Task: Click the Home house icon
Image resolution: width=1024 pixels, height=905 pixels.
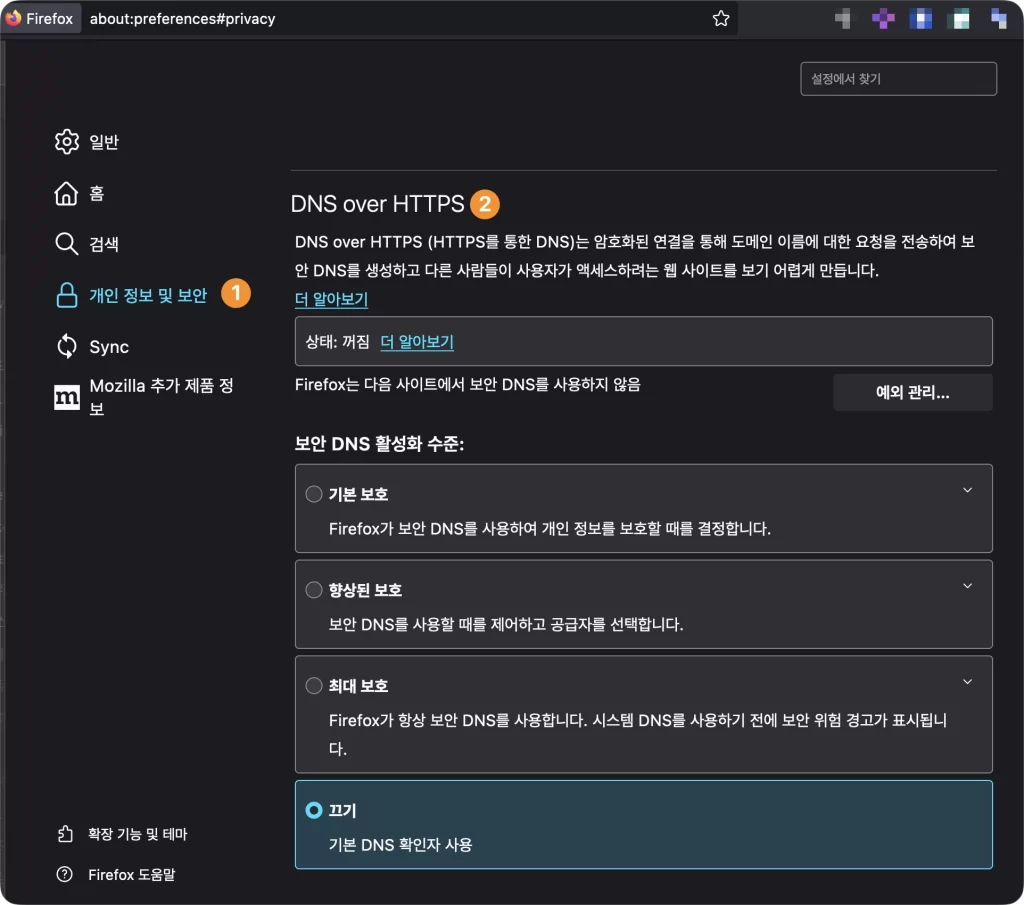Action: point(66,193)
